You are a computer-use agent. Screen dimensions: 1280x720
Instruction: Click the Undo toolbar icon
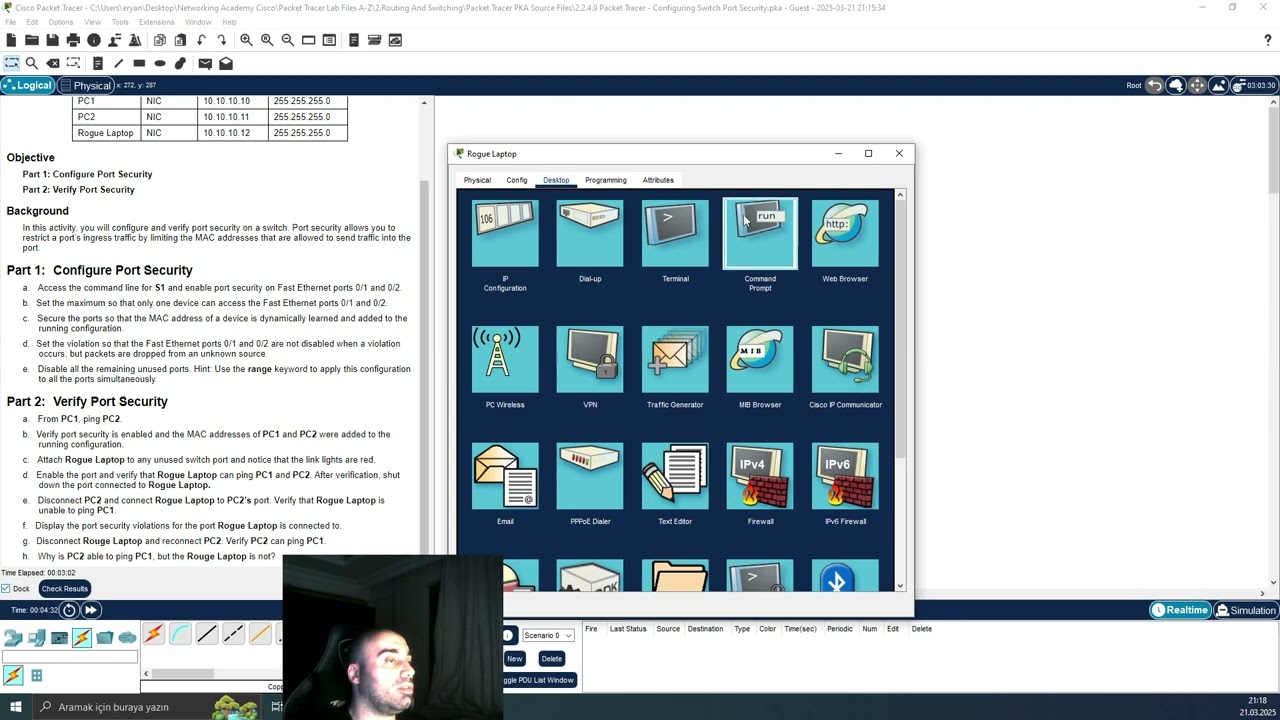click(201, 40)
